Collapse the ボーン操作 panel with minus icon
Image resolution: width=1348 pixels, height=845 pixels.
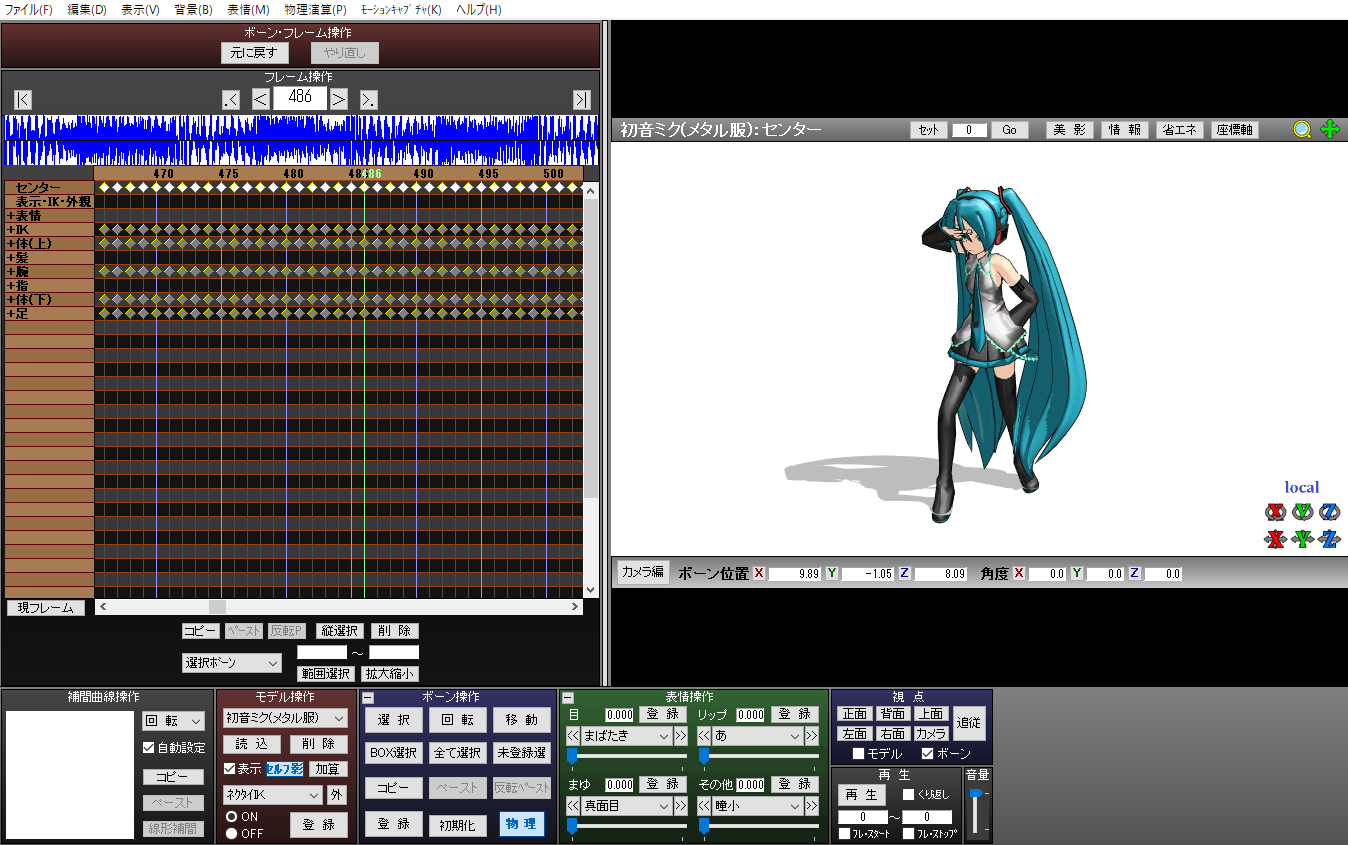tap(368, 698)
